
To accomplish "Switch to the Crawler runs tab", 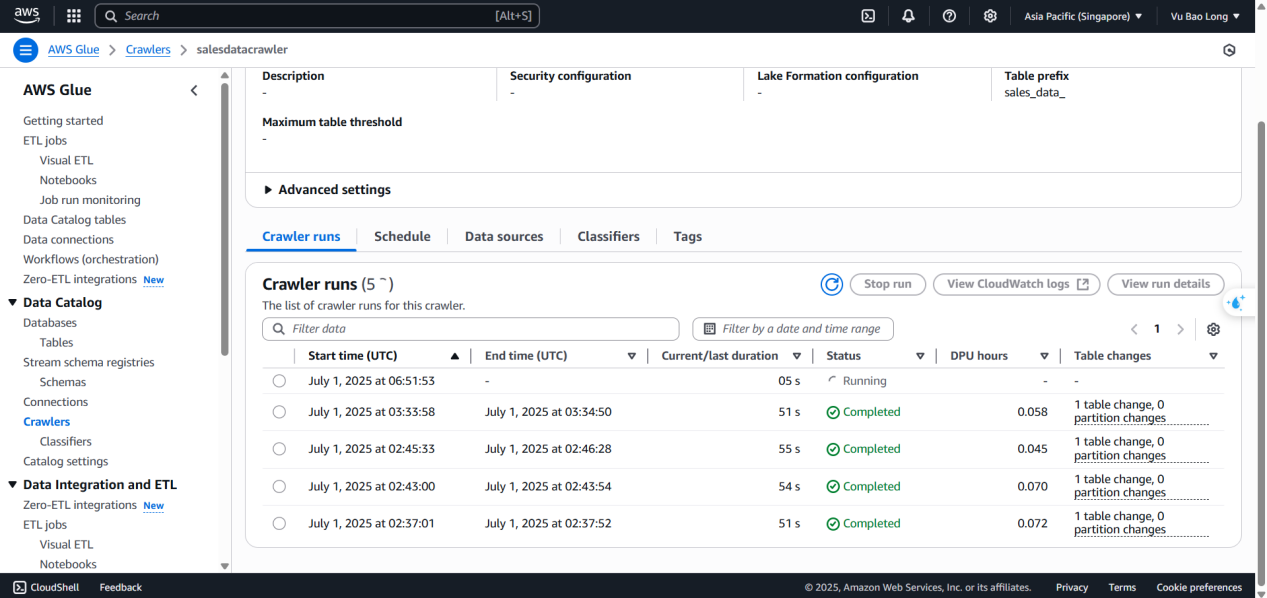I will 301,237.
